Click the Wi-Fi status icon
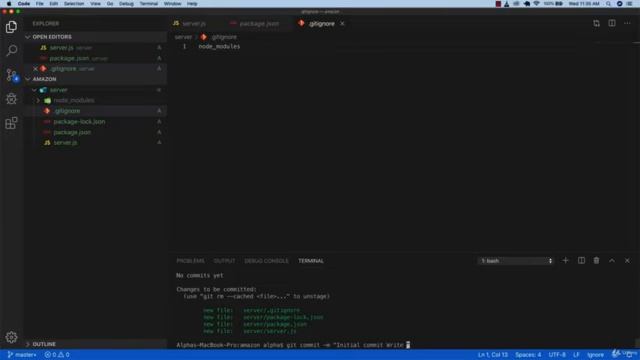Screen dimensions: 640x360 tap(536, 4)
